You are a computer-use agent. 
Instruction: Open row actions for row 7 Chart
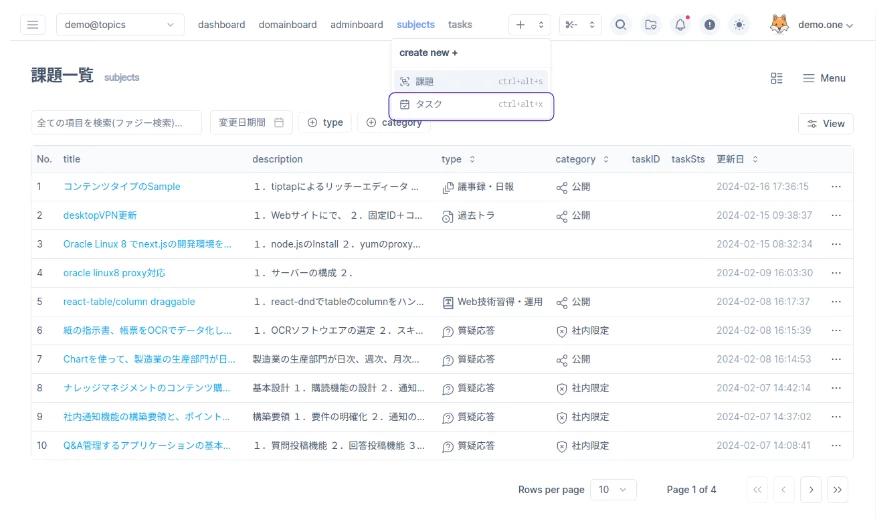(836, 359)
